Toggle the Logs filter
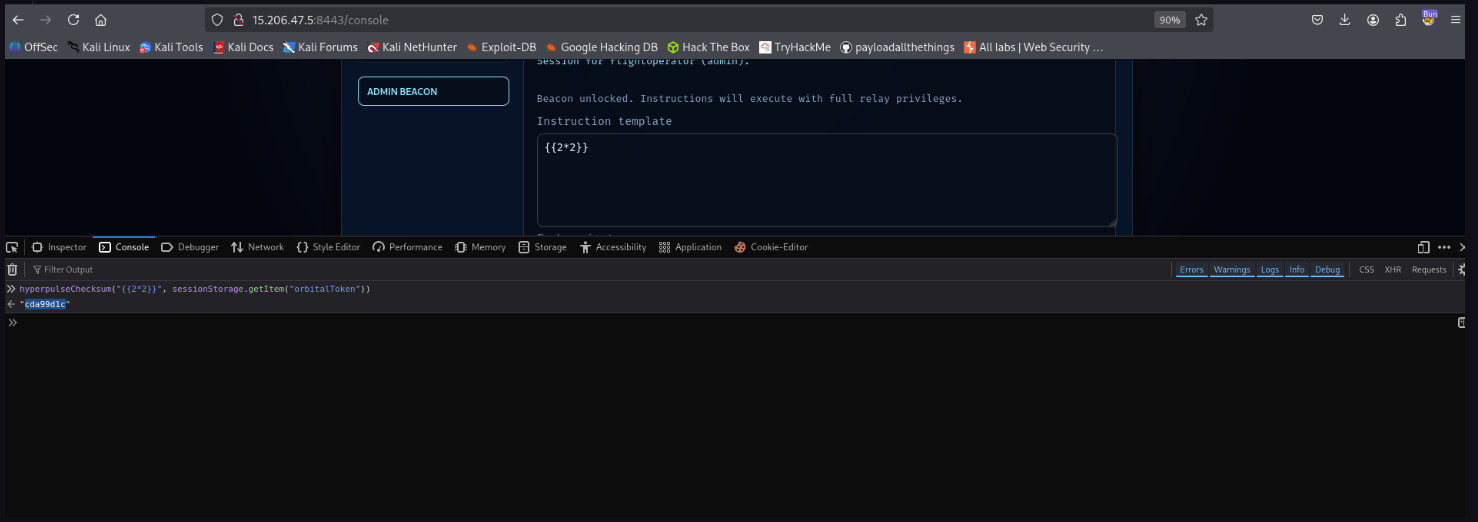 pos(1269,270)
